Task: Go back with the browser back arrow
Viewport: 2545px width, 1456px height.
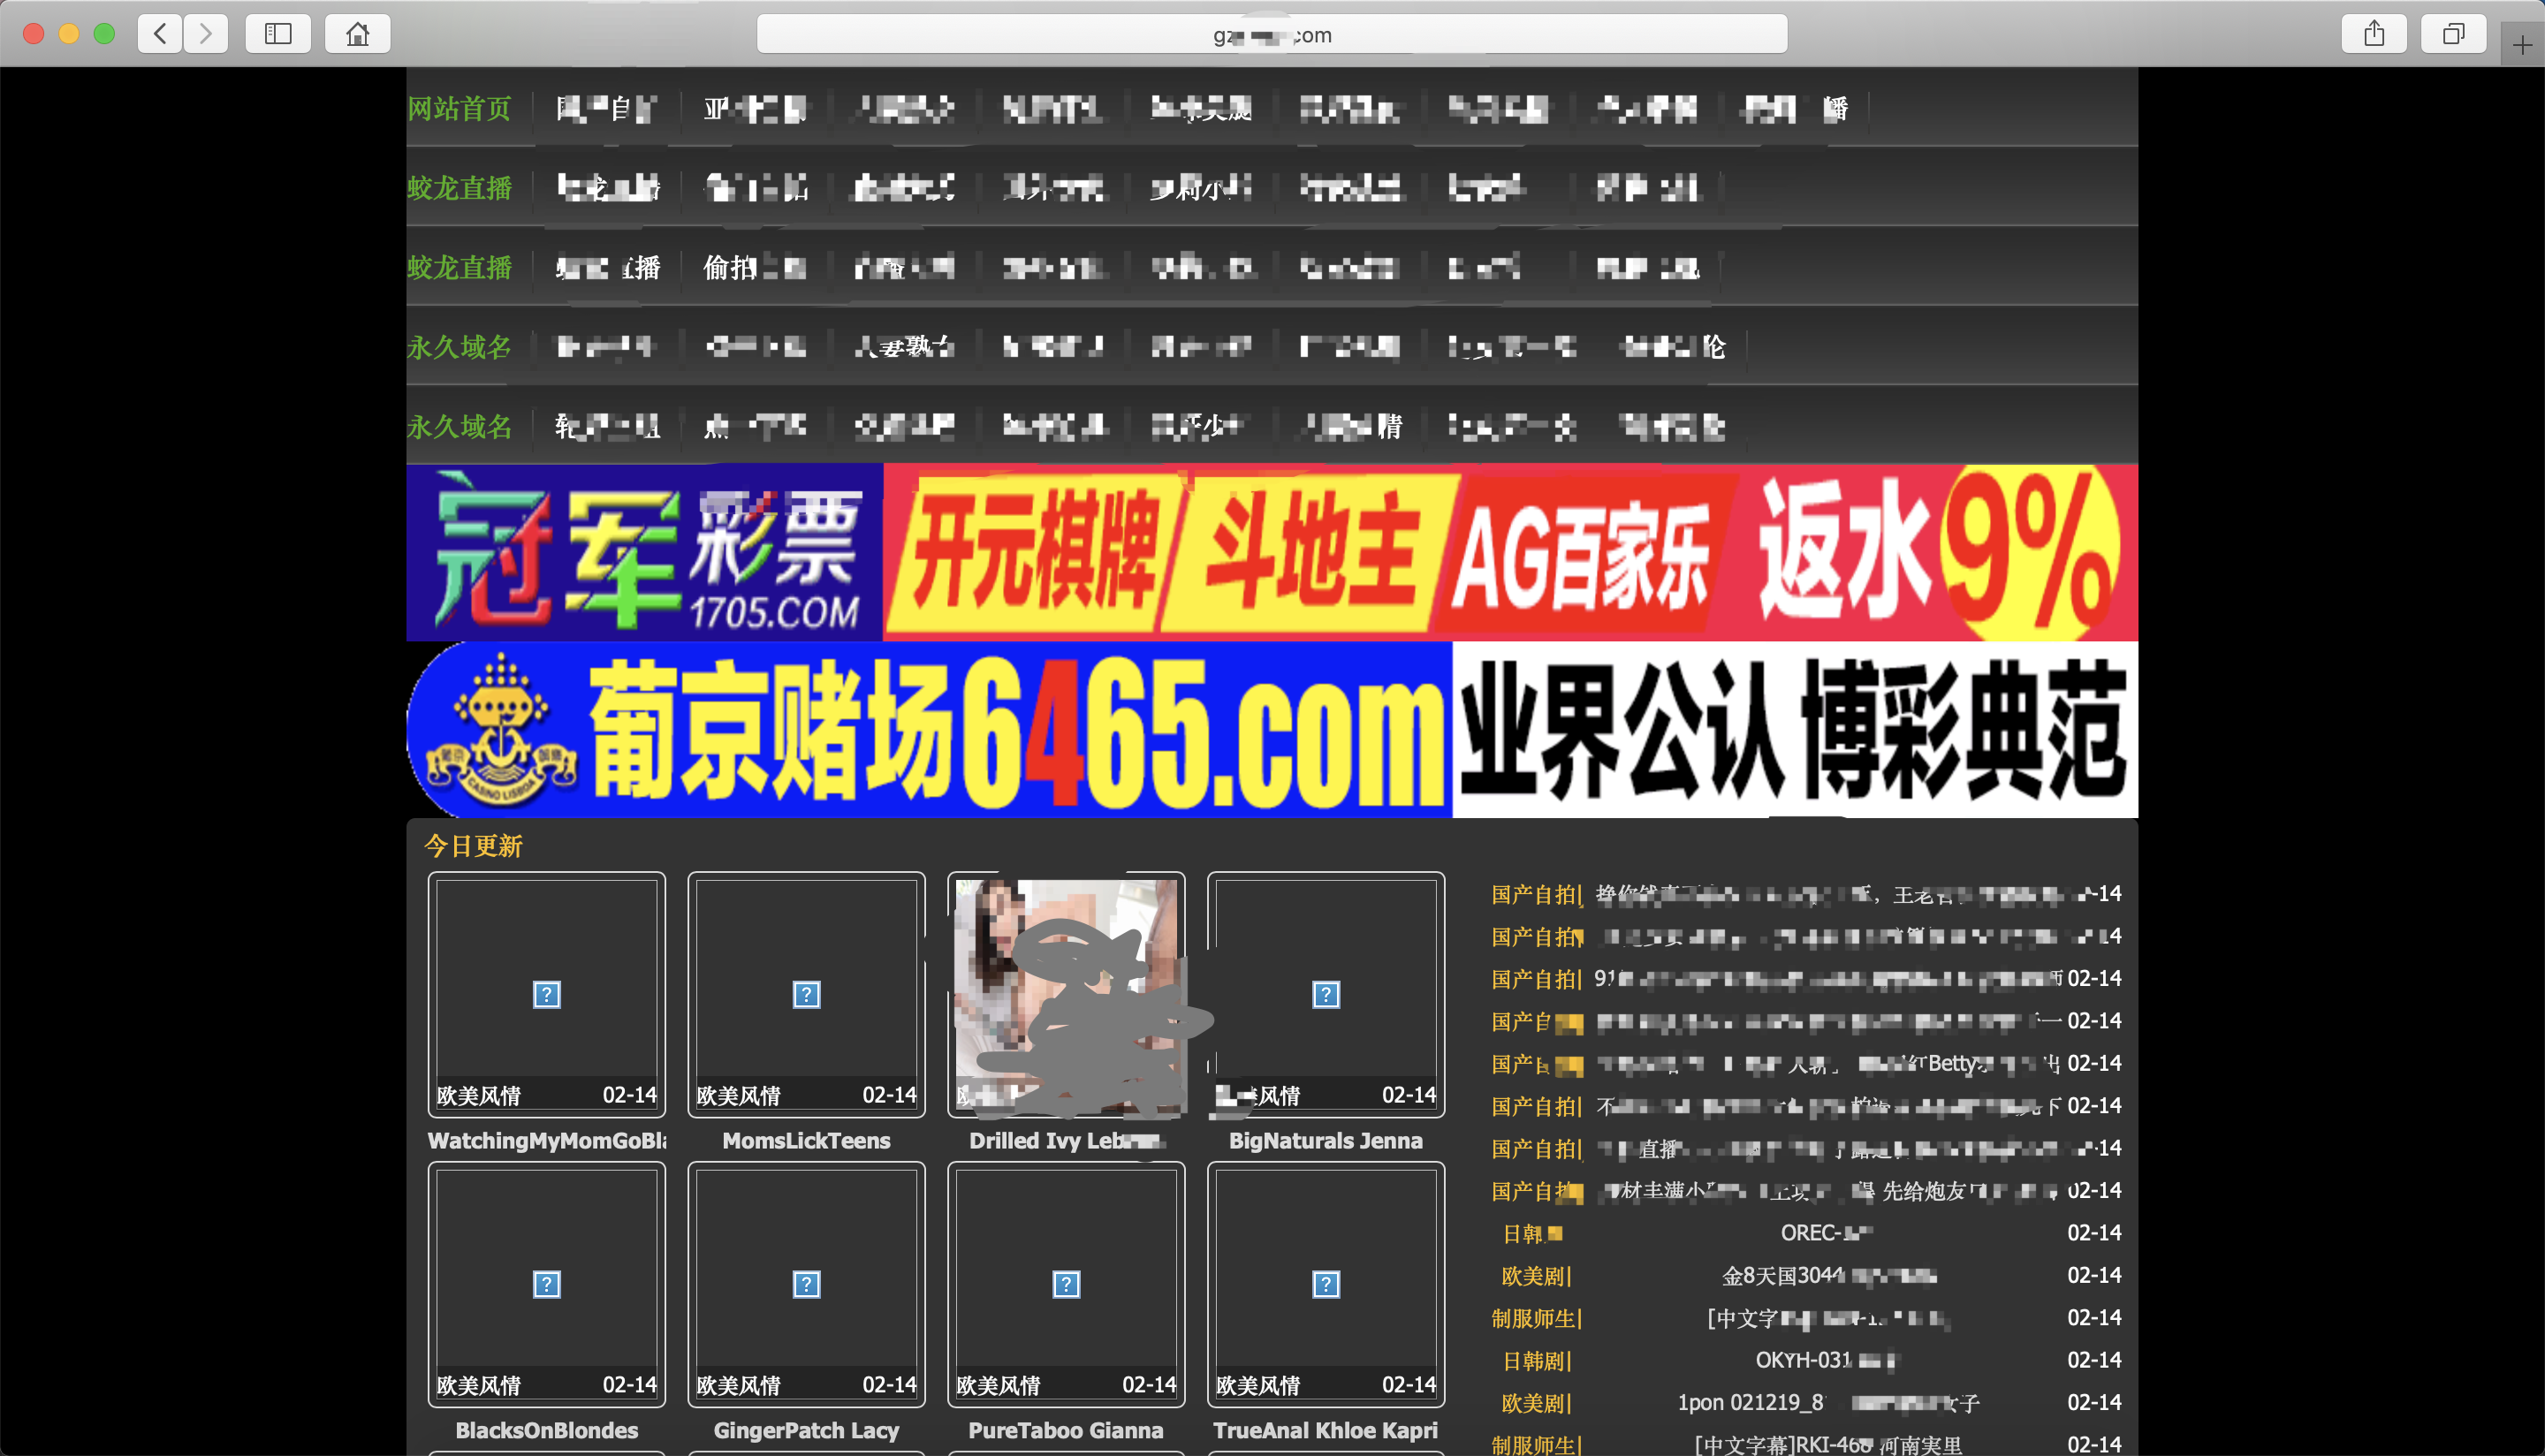Action: click(161, 34)
